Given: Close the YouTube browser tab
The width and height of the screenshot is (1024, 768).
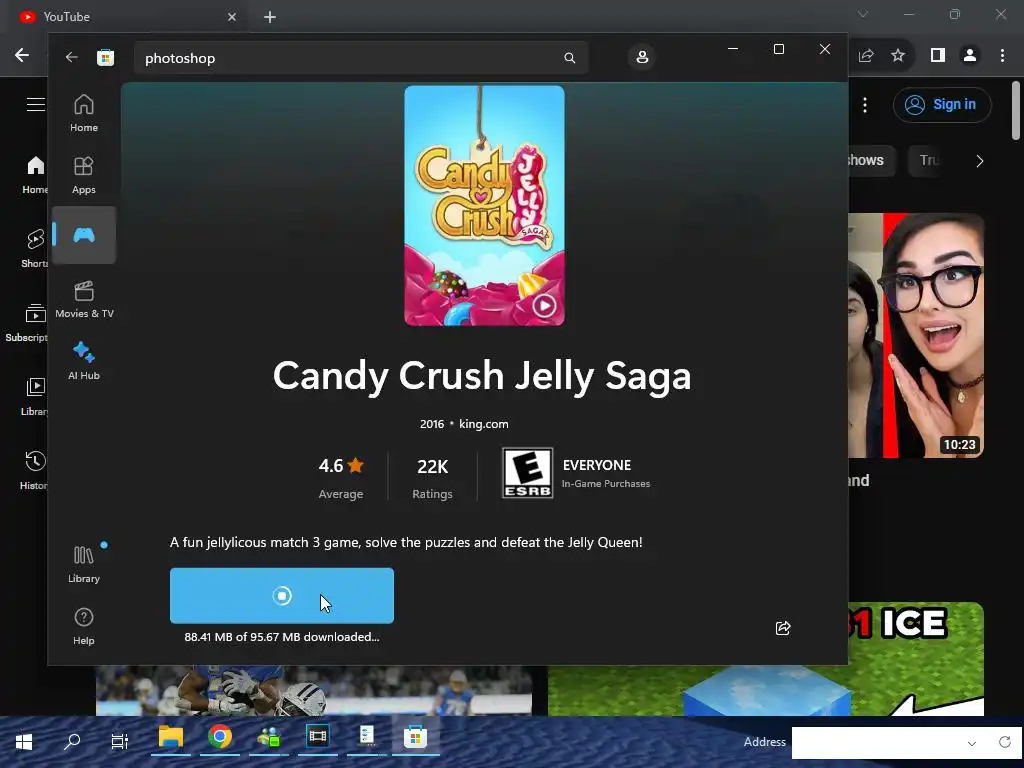Looking at the screenshot, I should click(232, 17).
